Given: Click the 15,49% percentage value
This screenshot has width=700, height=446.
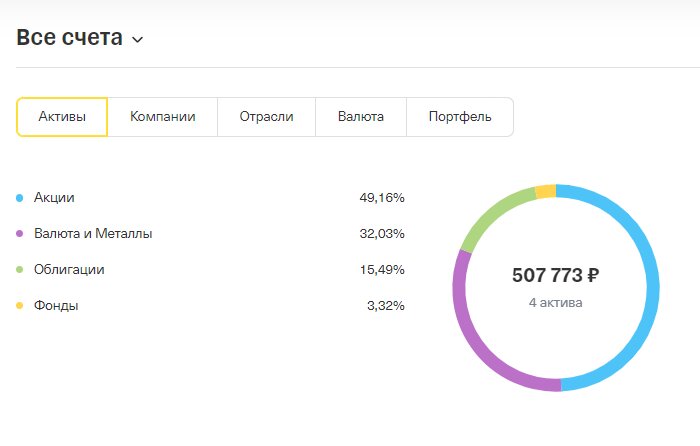Looking at the screenshot, I should coord(382,270).
